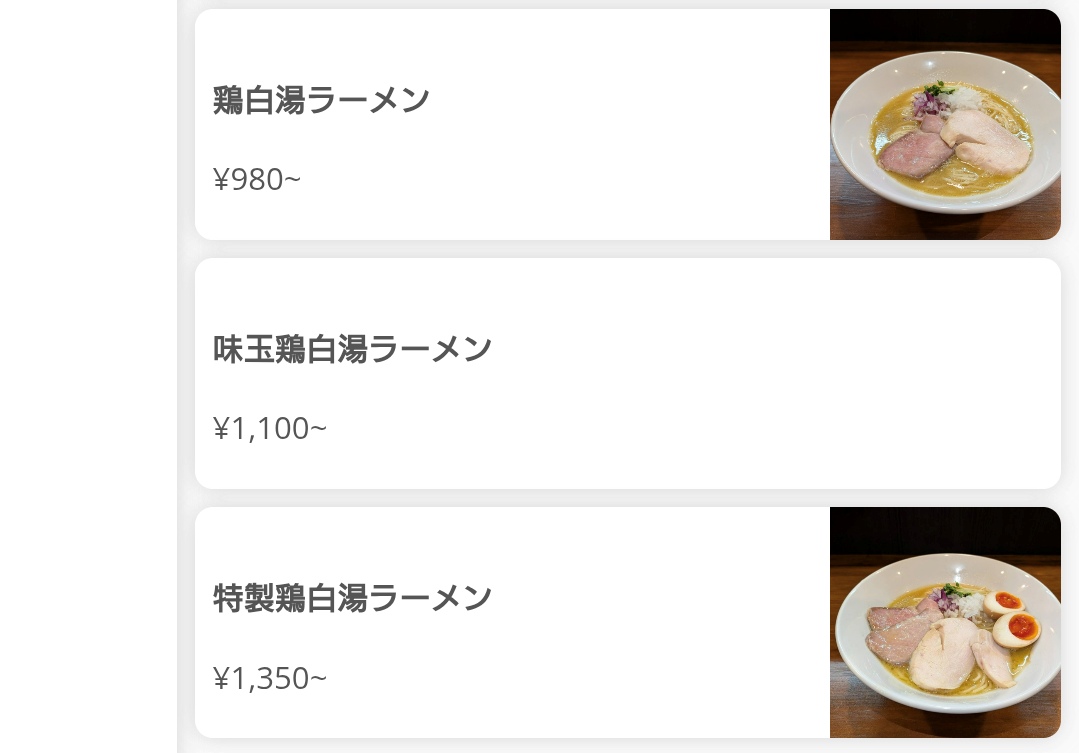Click the red onion topping in the ¥980 ramen photo
1079x753 pixels.
coord(924,101)
